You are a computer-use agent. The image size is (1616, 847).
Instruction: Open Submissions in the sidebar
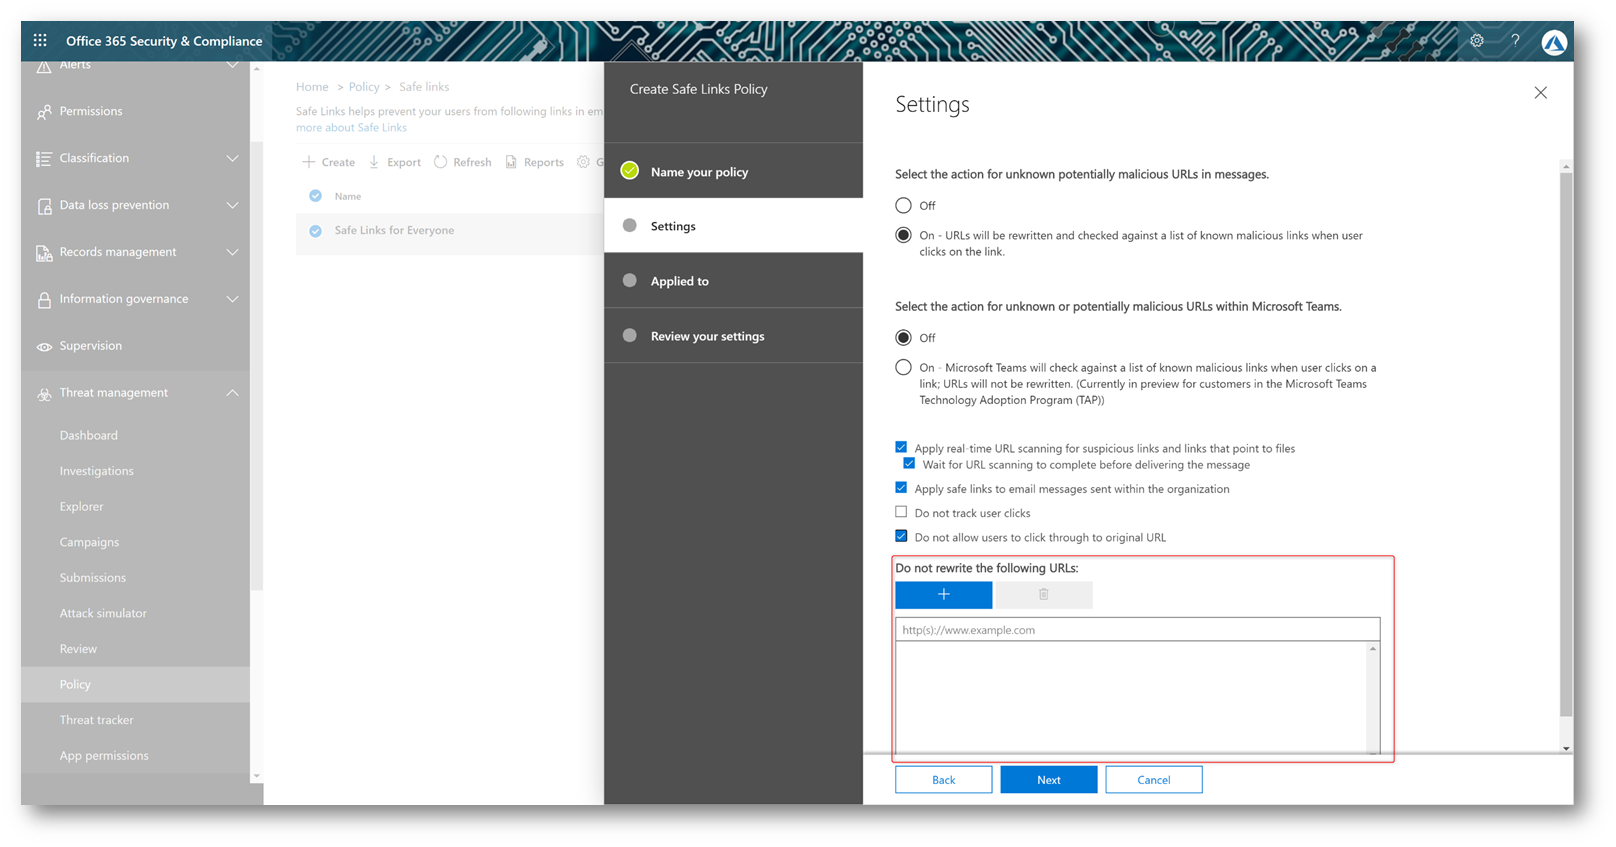(x=93, y=578)
